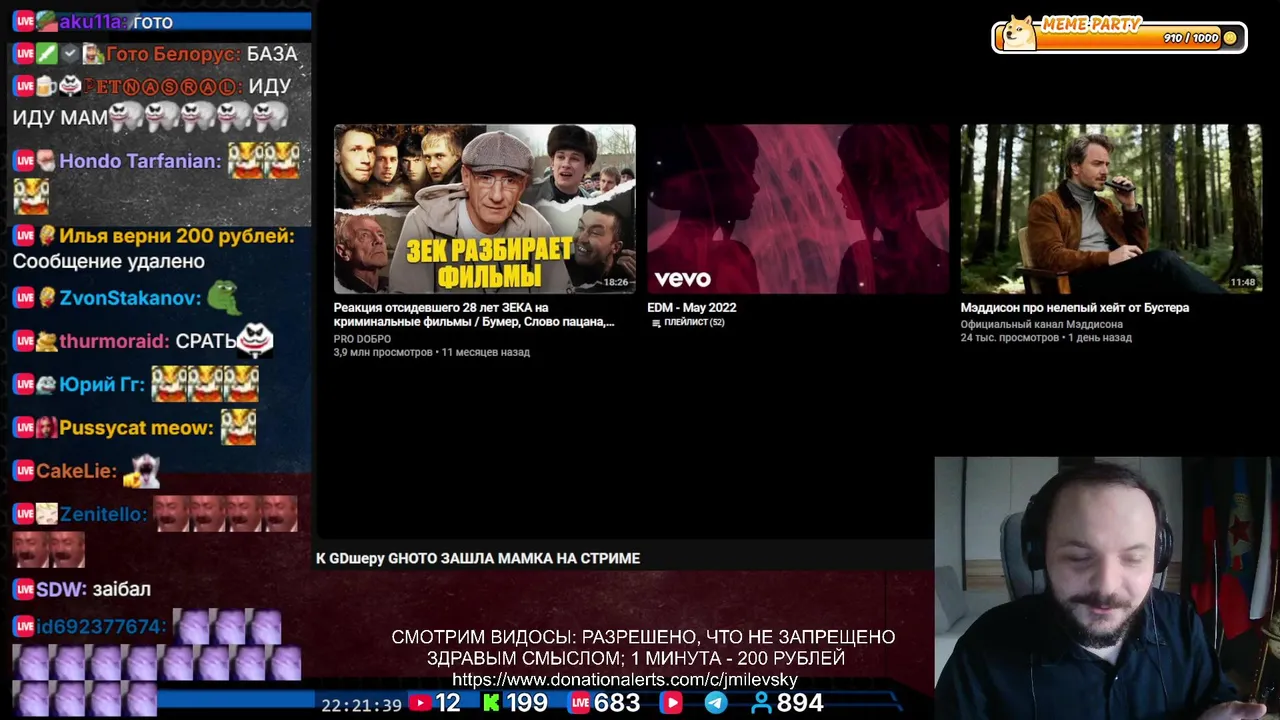Image resolution: width=1280 pixels, height=720 pixels.
Task: Click the '3,9 млн просмотров' view count
Action: coord(383,352)
